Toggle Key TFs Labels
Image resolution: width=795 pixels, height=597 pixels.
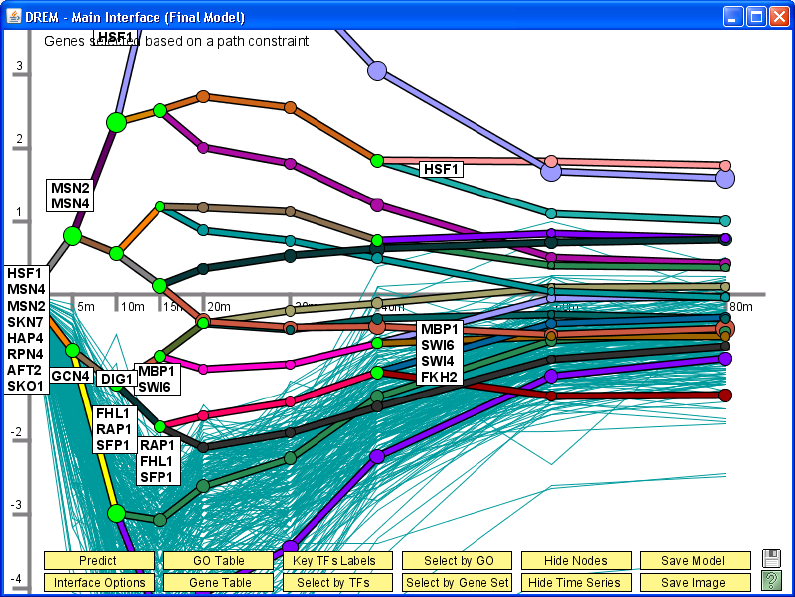point(338,560)
